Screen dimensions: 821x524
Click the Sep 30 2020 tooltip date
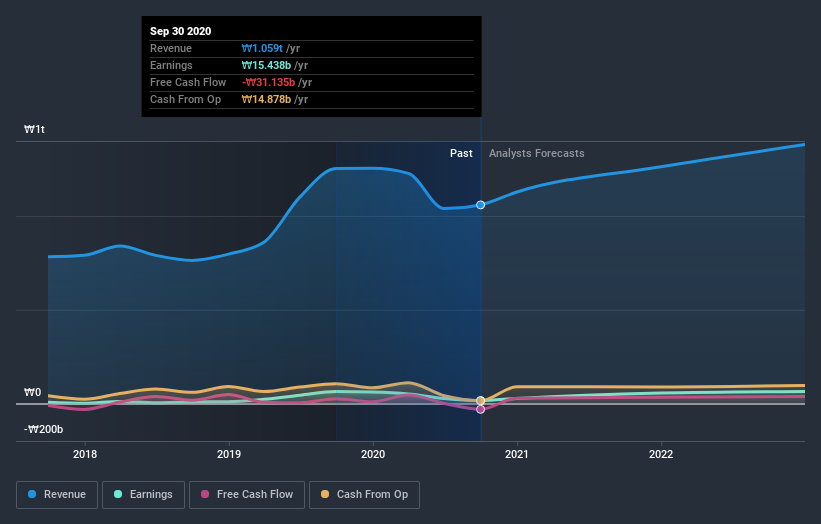pos(181,31)
